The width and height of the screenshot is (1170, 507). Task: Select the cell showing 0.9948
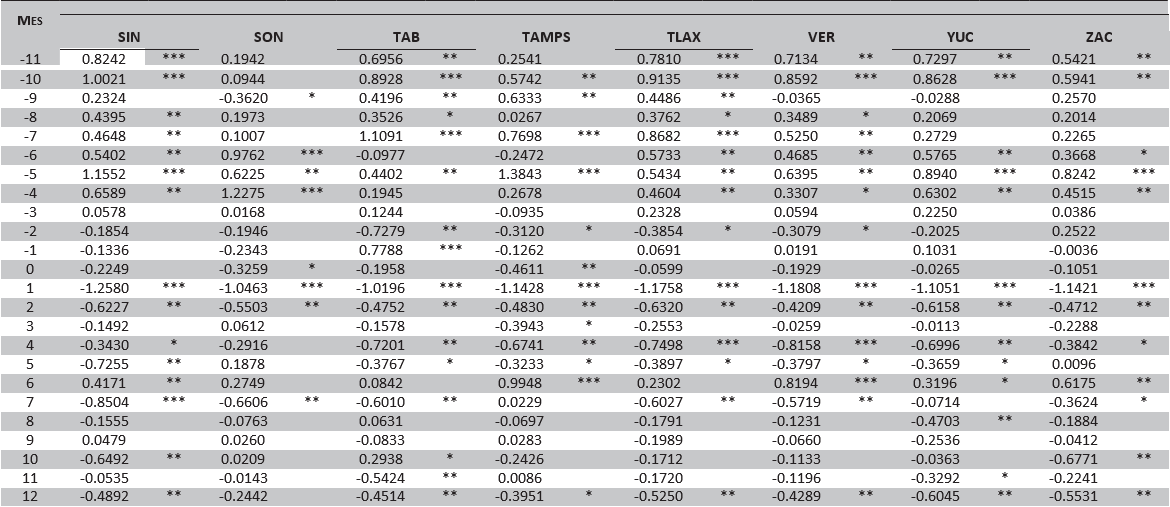click(518, 383)
